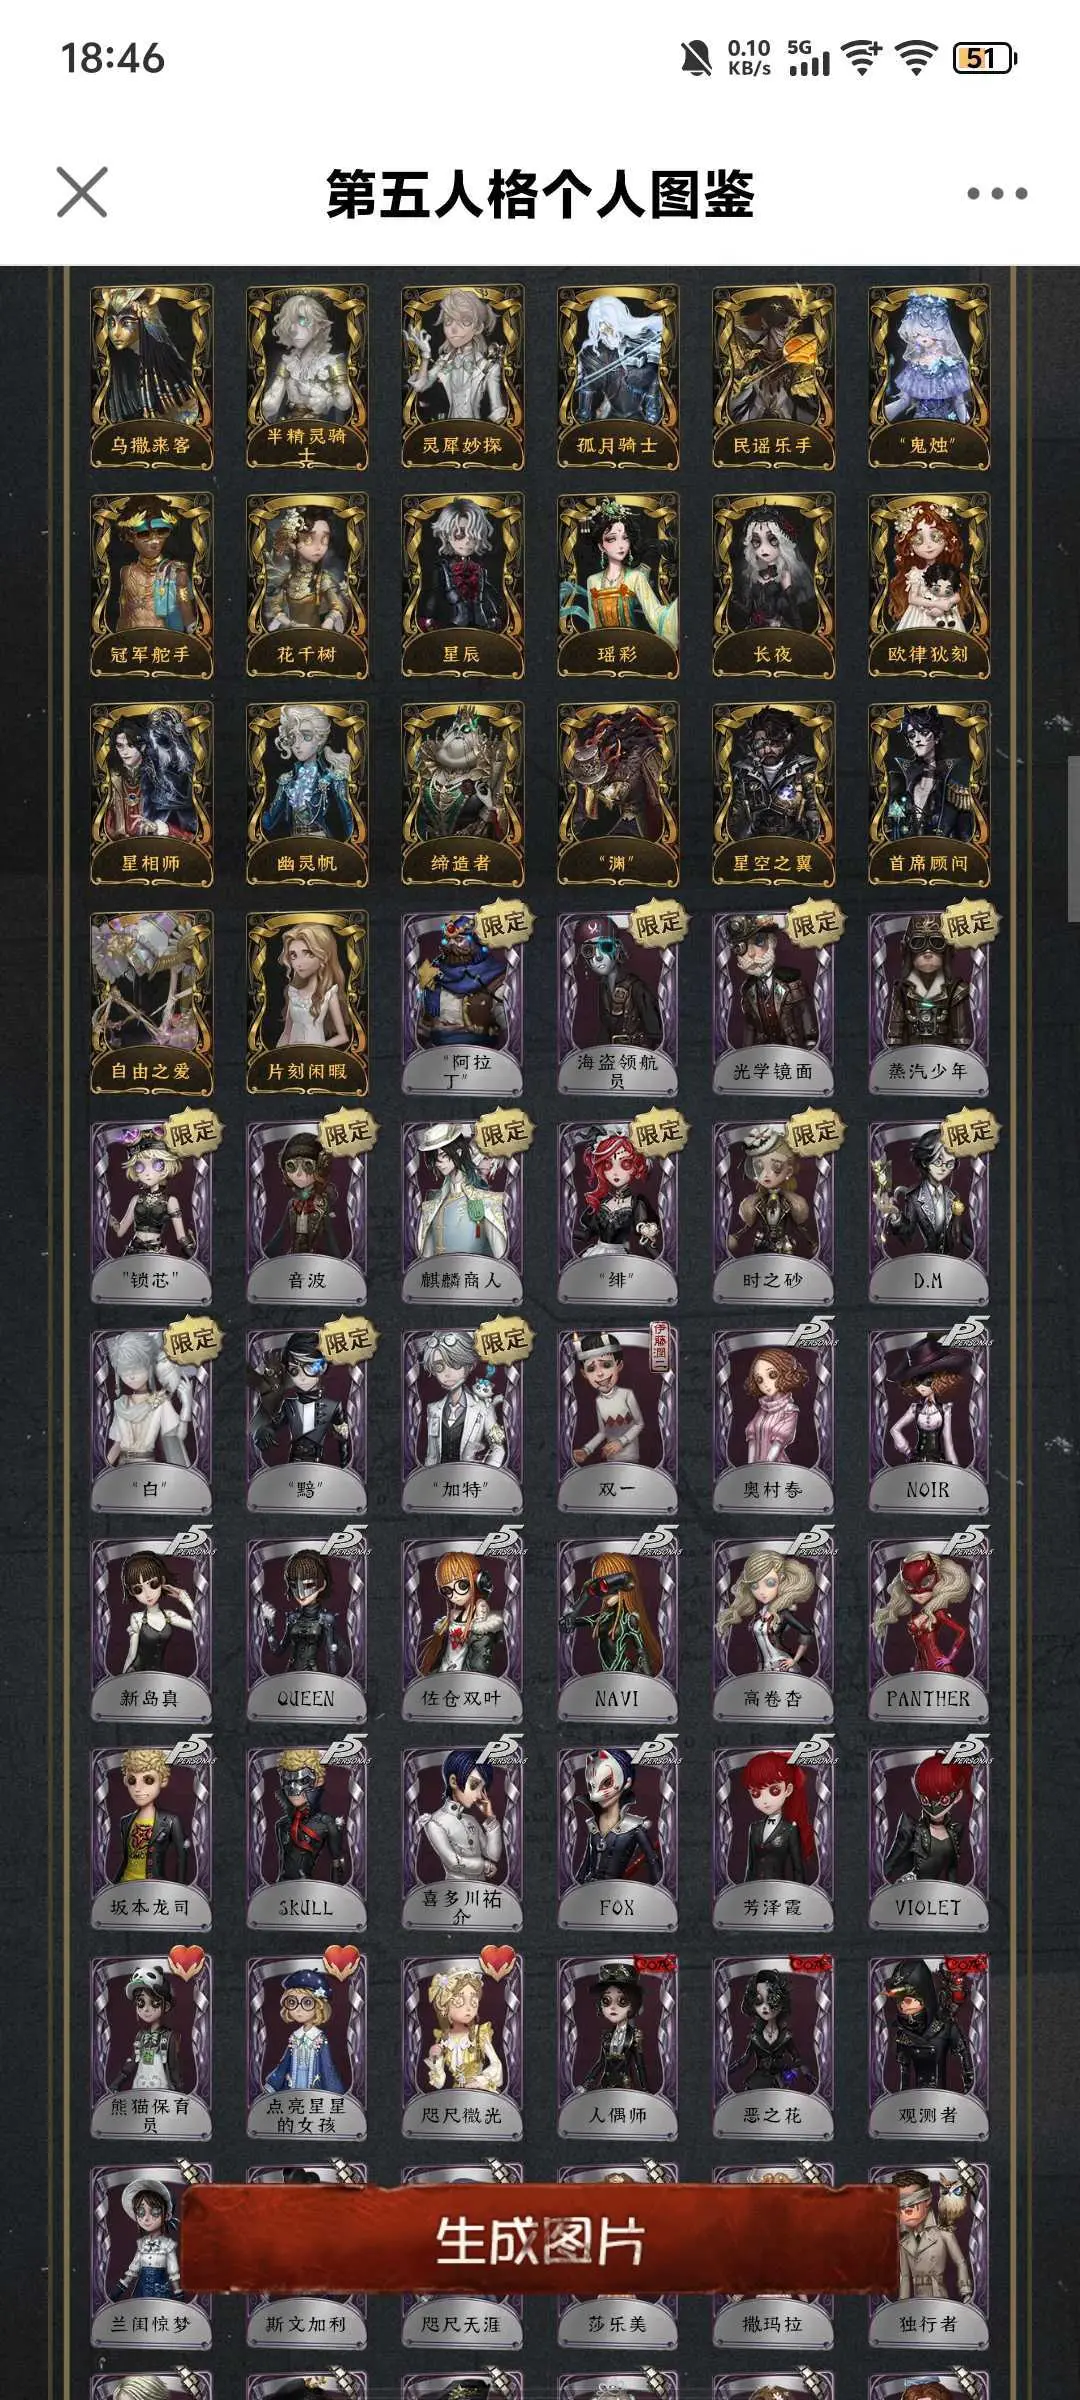1080x2400 pixels.
Task: Choose the Persona 5 SKULL card
Action: point(307,1839)
